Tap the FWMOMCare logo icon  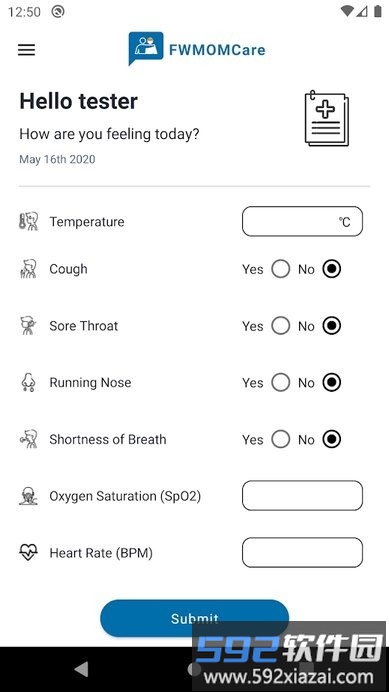point(146,48)
